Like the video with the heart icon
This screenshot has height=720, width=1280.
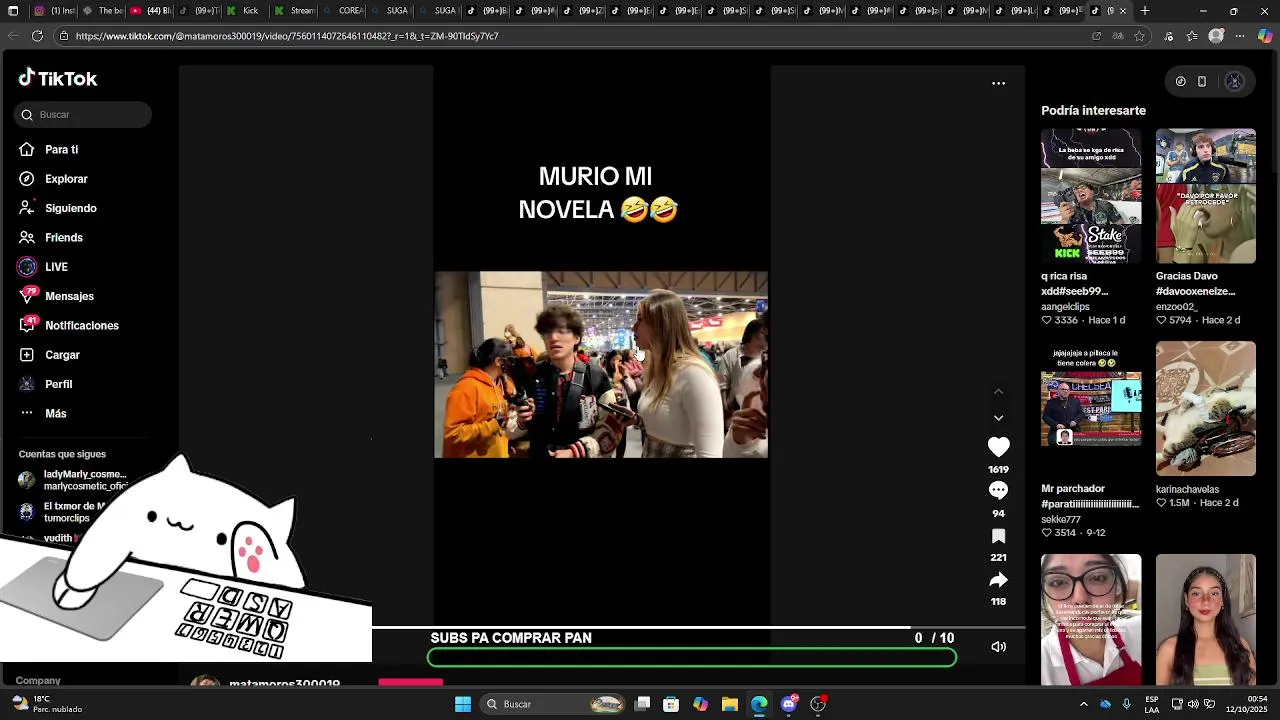click(x=998, y=447)
